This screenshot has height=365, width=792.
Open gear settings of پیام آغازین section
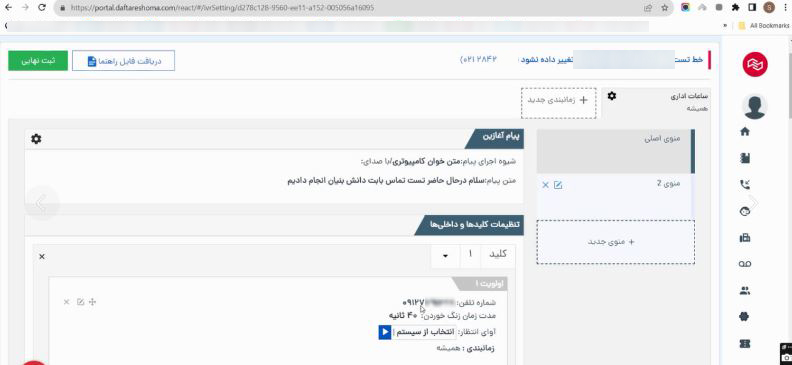pyautogui.click(x=36, y=139)
